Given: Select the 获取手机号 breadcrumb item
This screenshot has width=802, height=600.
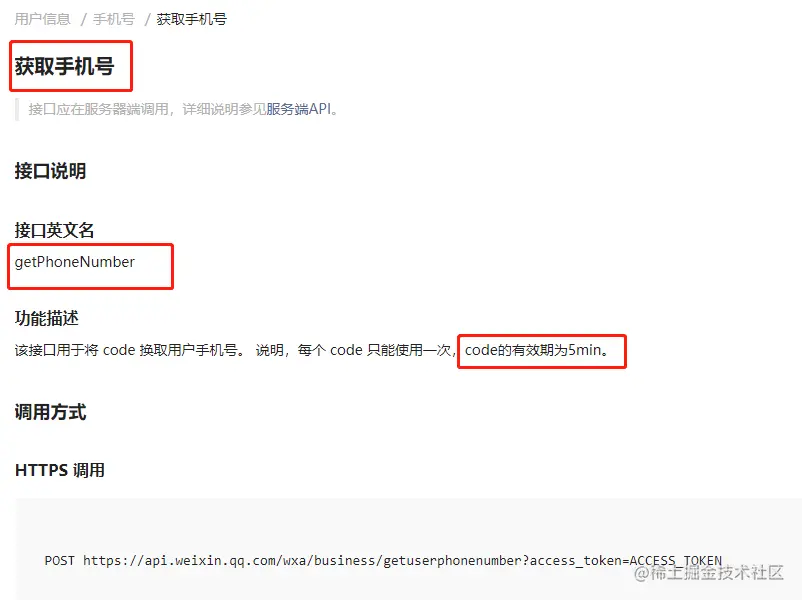Looking at the screenshot, I should [x=192, y=19].
